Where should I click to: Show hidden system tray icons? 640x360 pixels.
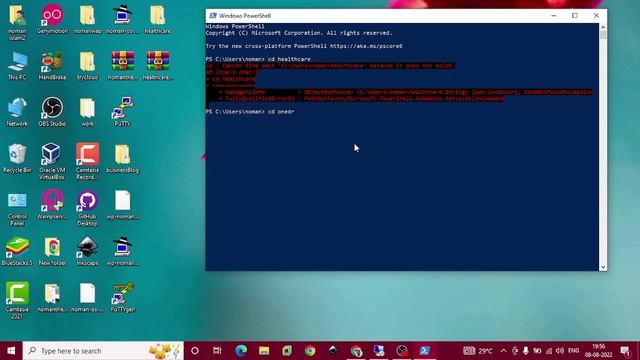point(503,351)
